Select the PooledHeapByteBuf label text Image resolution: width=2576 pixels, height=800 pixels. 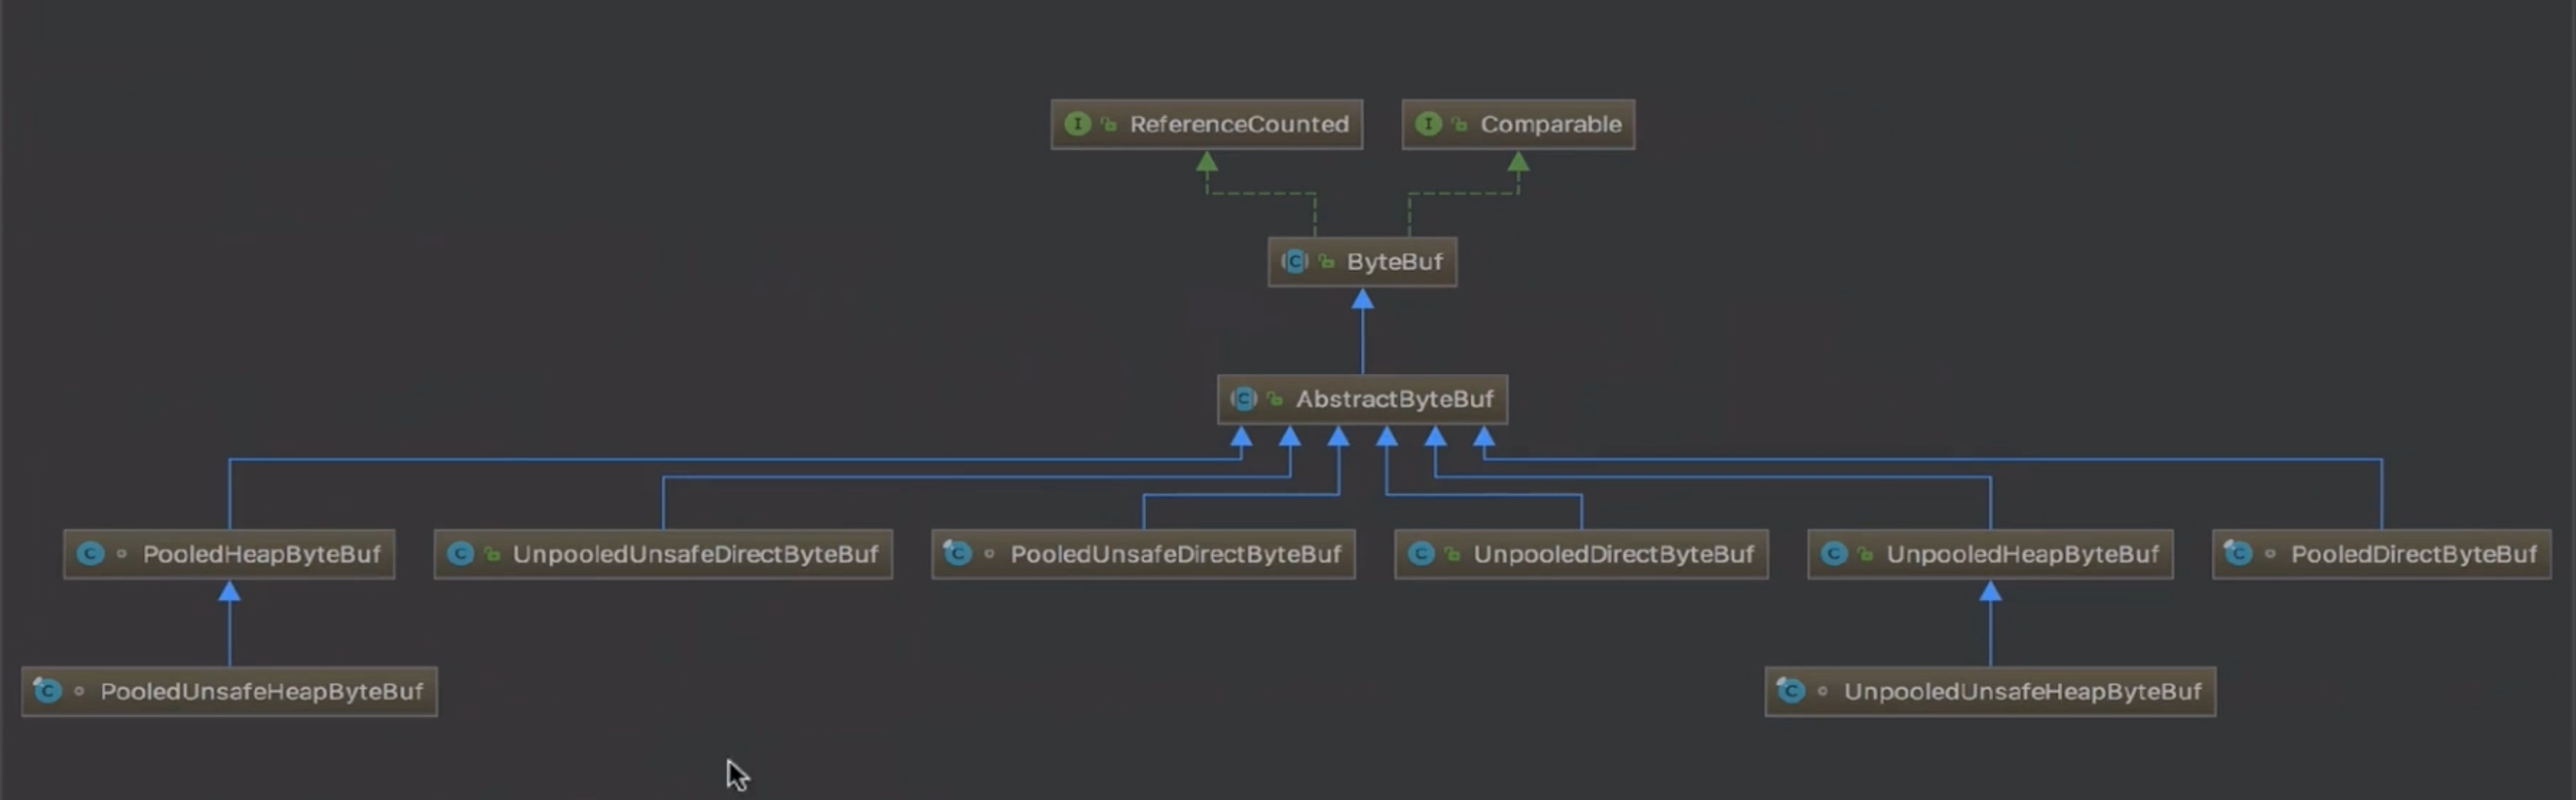click(x=261, y=554)
